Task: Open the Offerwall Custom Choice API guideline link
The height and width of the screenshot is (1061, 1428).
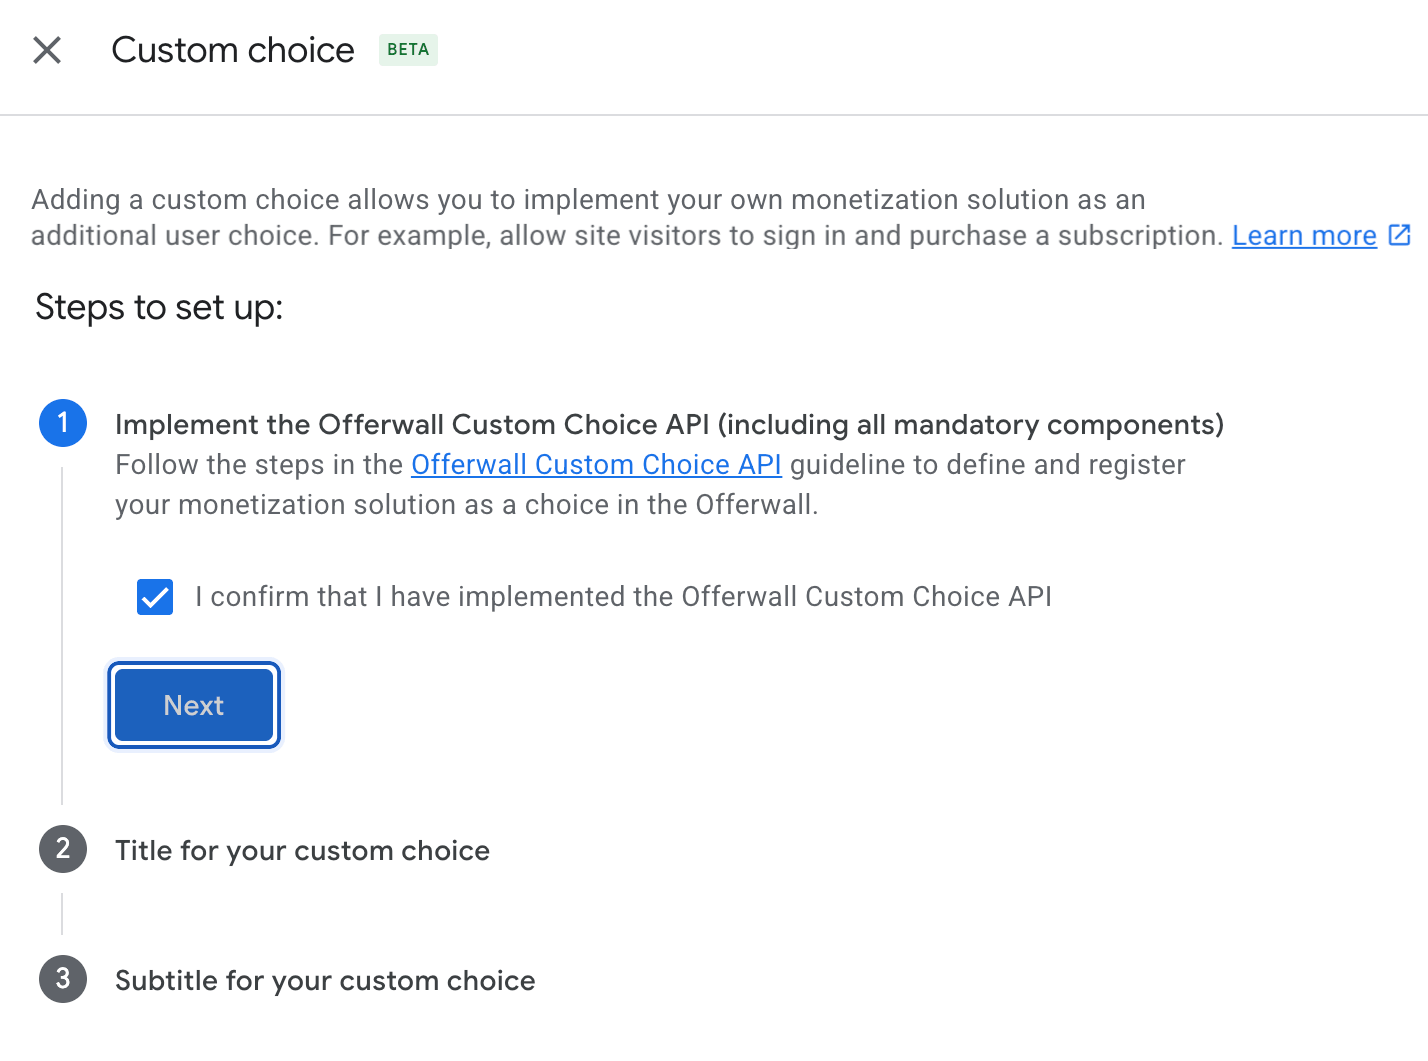Action: [596, 464]
